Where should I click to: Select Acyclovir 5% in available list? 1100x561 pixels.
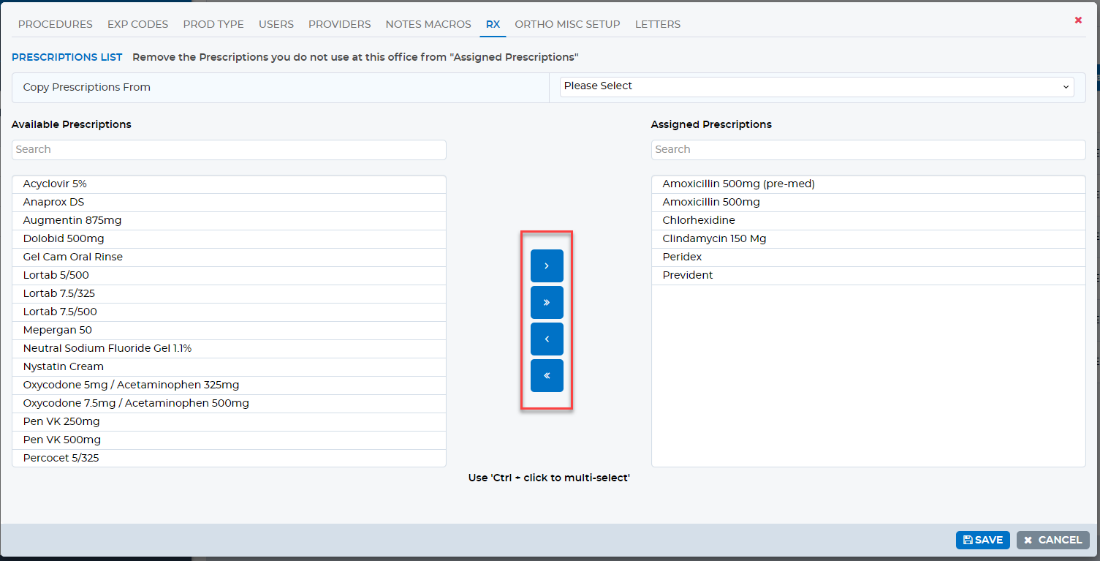229,184
